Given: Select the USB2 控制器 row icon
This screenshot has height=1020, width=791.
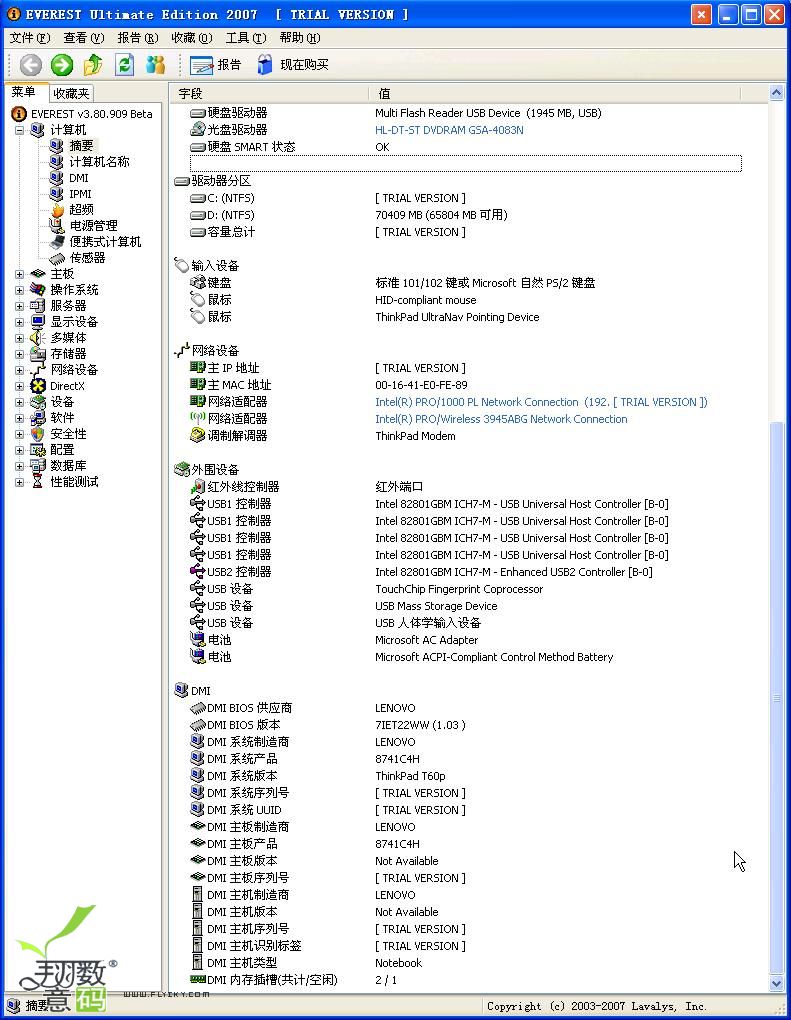Looking at the screenshot, I should click(x=198, y=572).
